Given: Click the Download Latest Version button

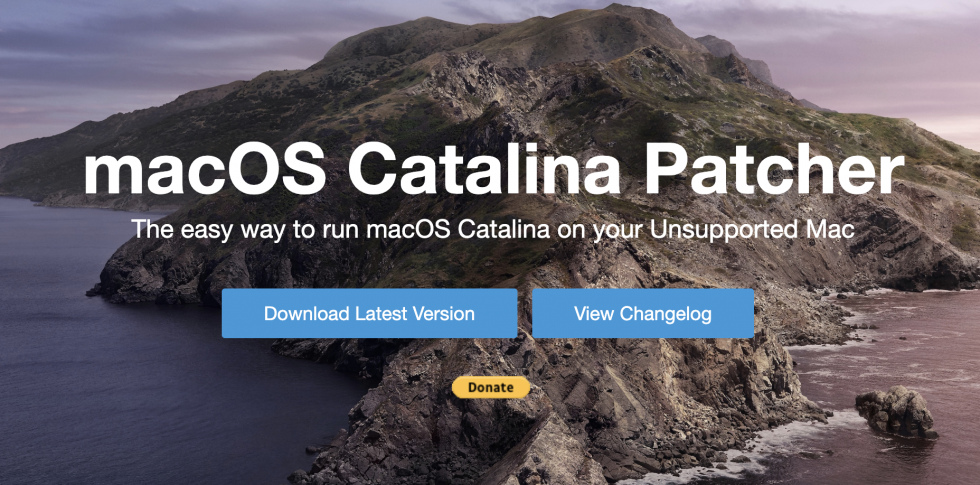Looking at the screenshot, I should [x=369, y=313].
